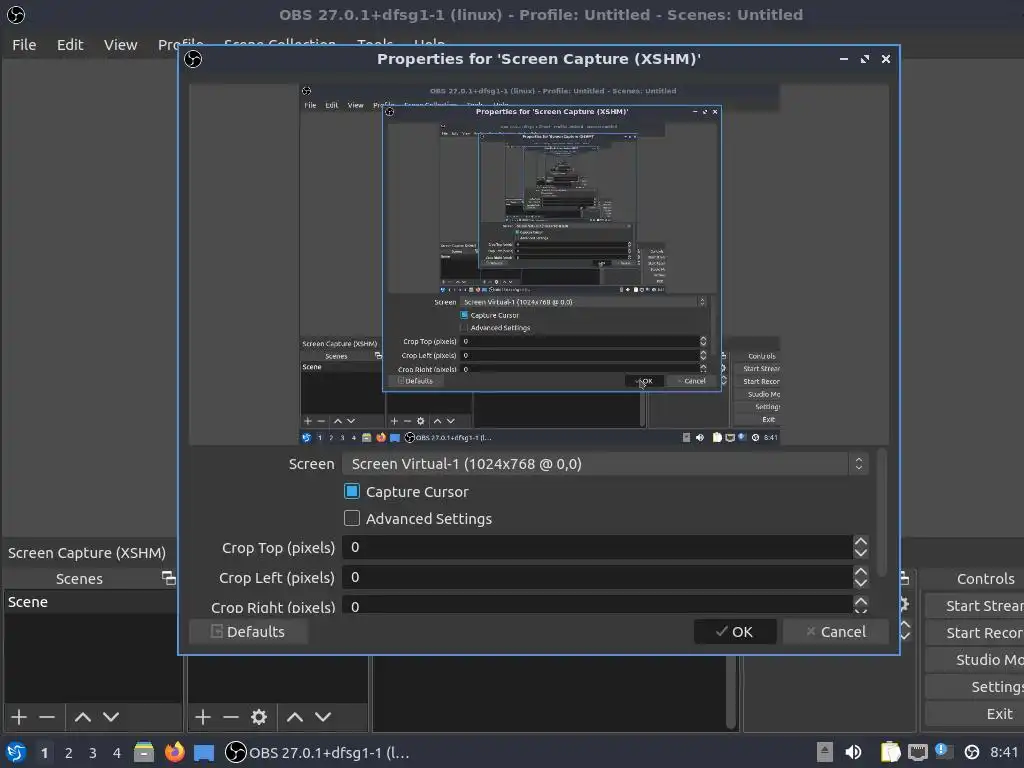Click the 'Scenes' panel header text
1024x768 pixels.
coord(79,579)
